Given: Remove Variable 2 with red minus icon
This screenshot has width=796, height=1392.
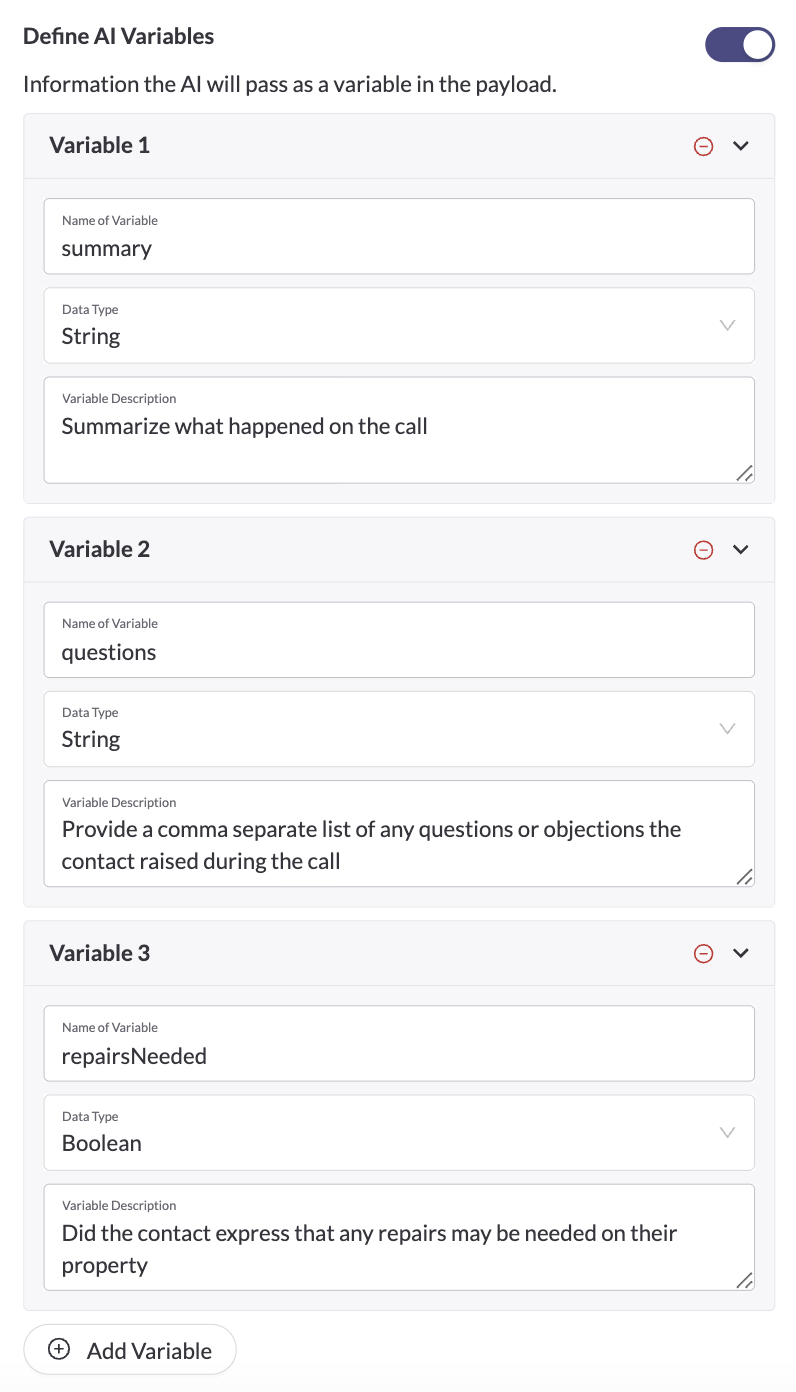Looking at the screenshot, I should coord(704,550).
